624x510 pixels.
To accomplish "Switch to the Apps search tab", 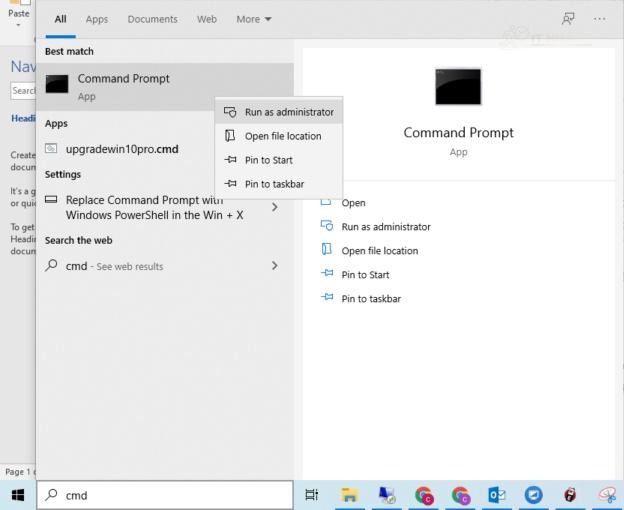I will point(96,19).
